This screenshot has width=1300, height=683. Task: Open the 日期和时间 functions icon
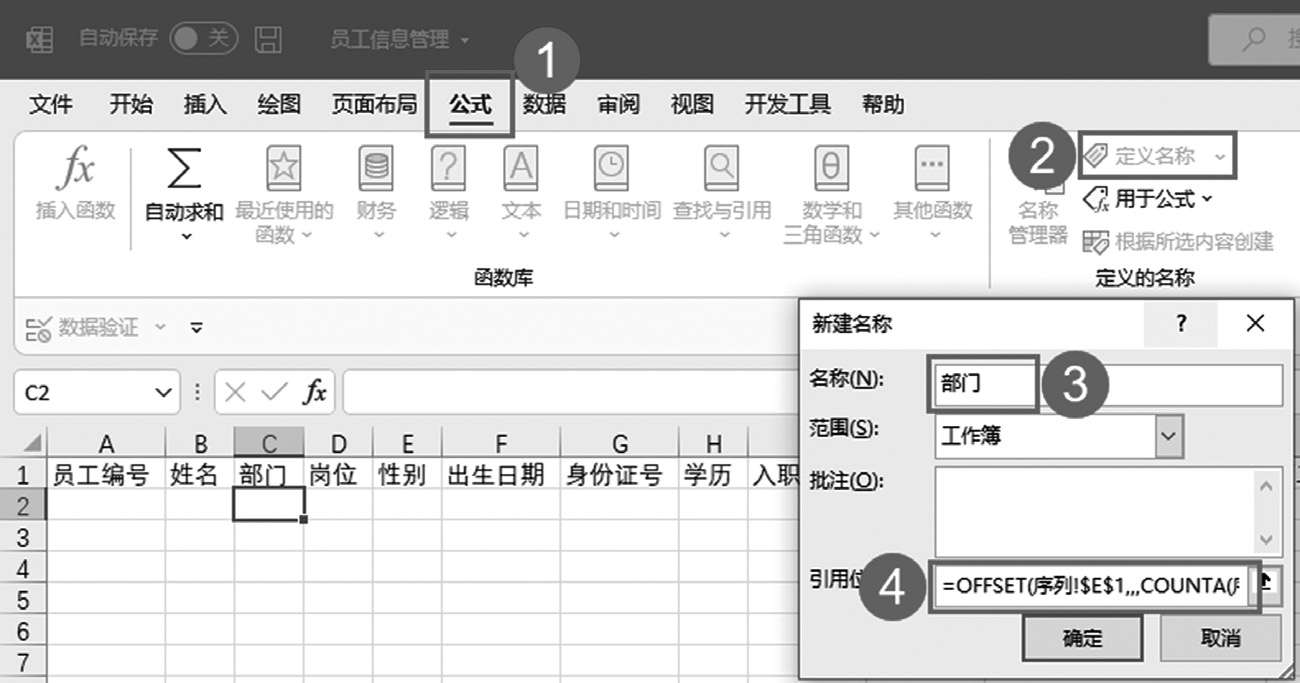pyautogui.click(x=611, y=169)
